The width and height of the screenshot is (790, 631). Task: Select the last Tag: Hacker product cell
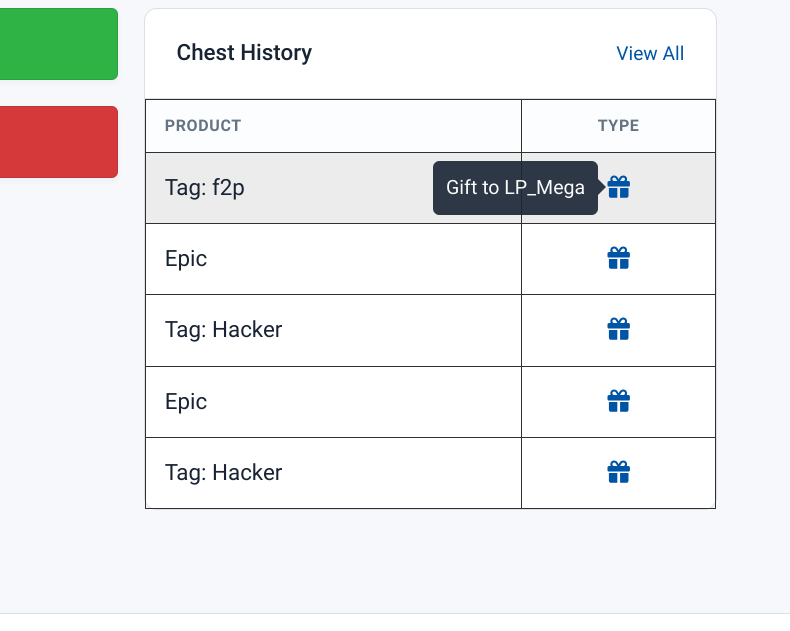[333, 473]
